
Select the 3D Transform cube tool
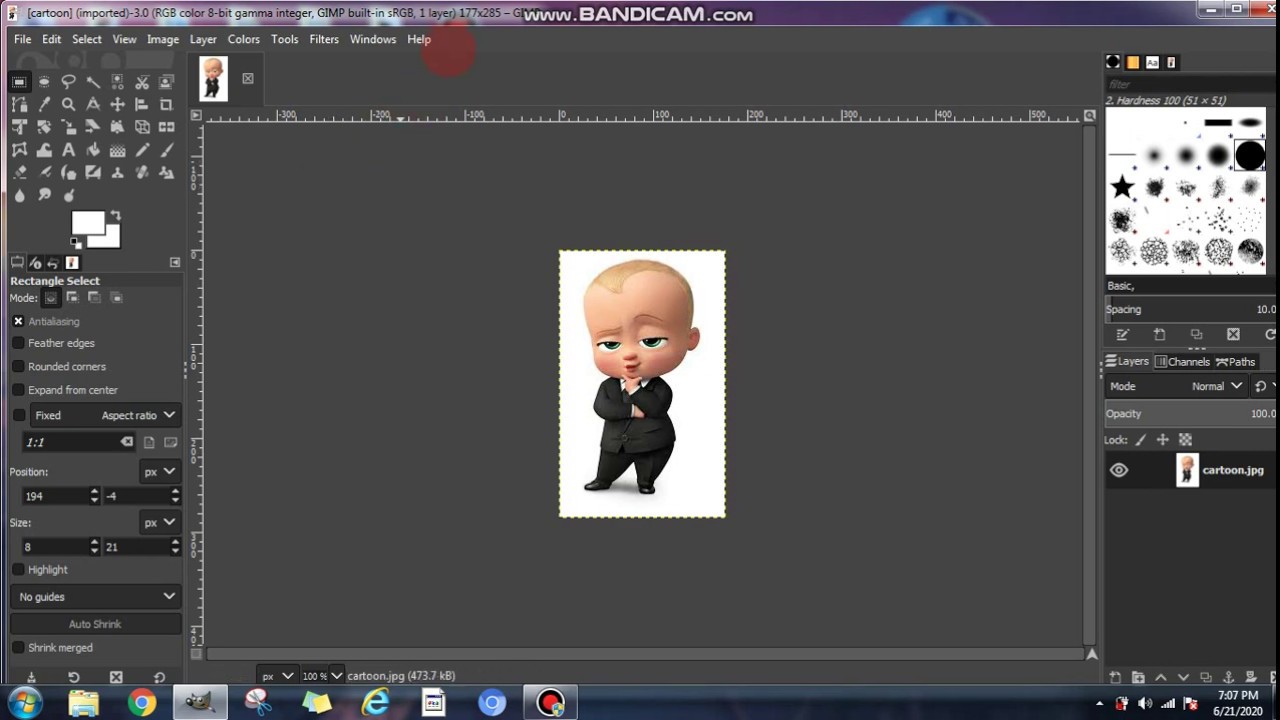click(142, 127)
